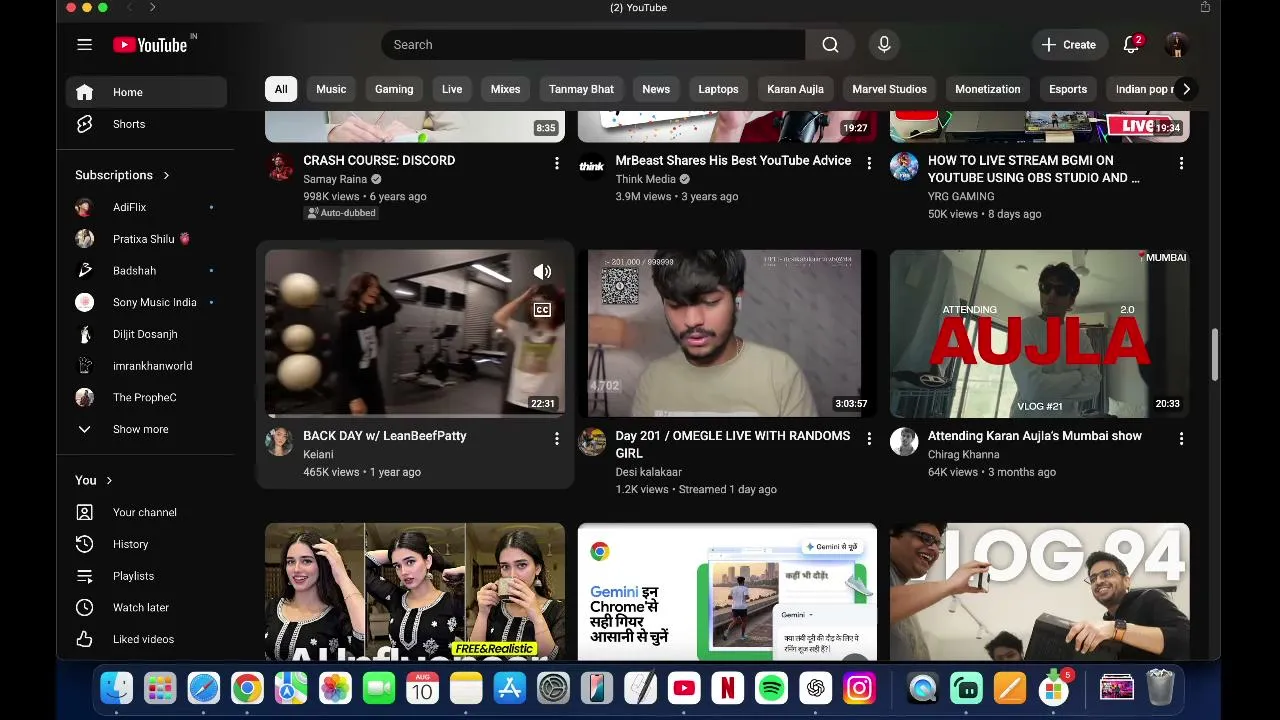Screen dimensions: 1280x720
Task: Open Your channel in the sidebar
Action: click(x=146, y=512)
